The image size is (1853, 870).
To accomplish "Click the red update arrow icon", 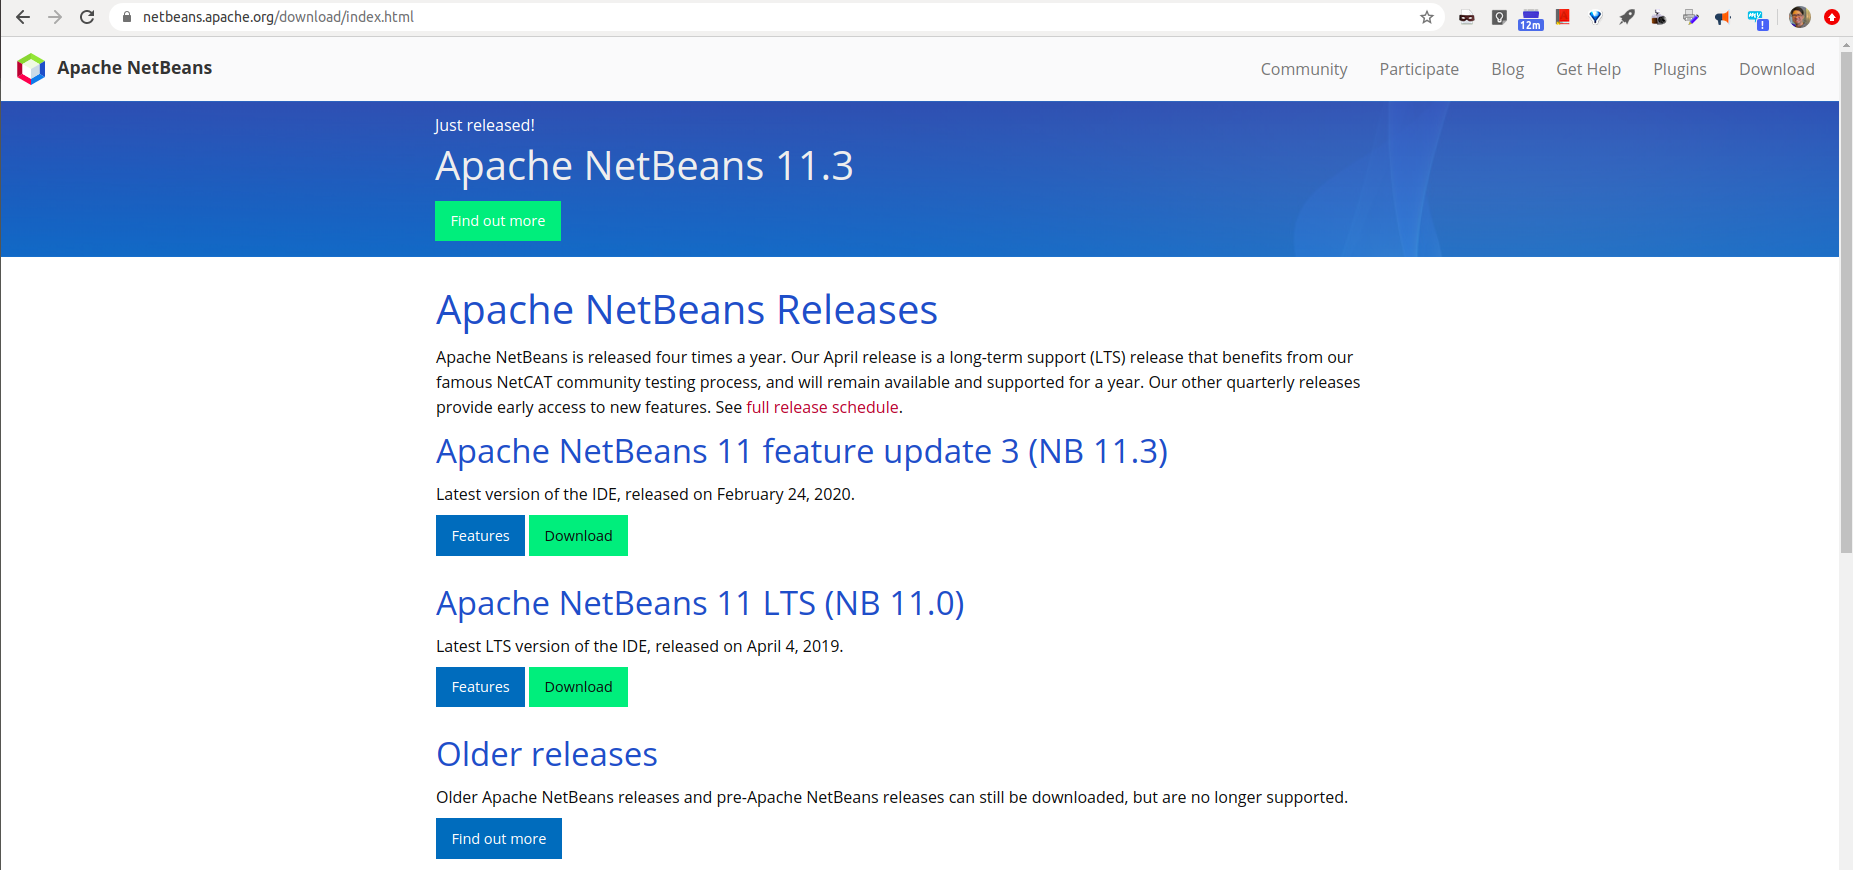I will (x=1832, y=17).
